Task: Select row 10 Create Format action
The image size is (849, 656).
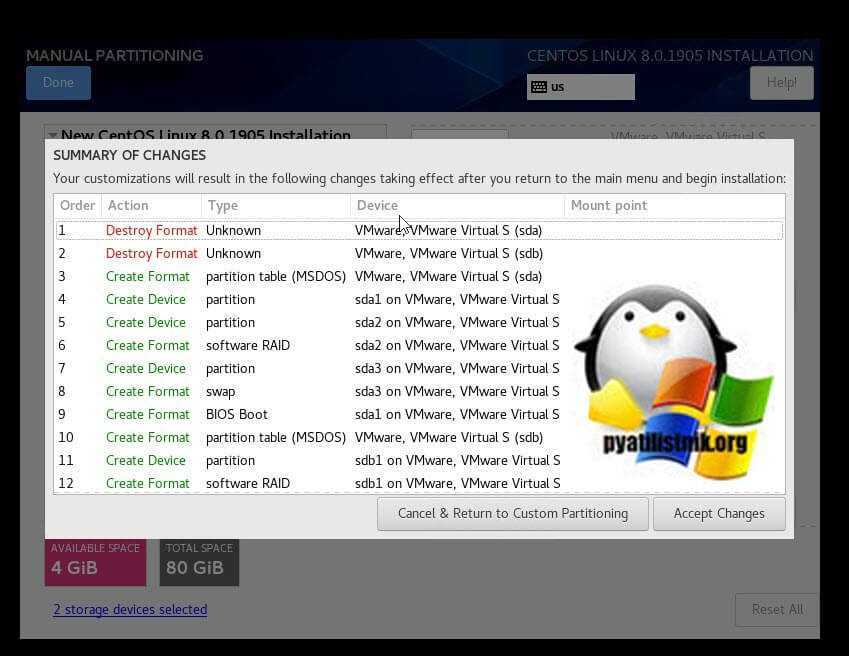Action: pyautogui.click(x=148, y=438)
